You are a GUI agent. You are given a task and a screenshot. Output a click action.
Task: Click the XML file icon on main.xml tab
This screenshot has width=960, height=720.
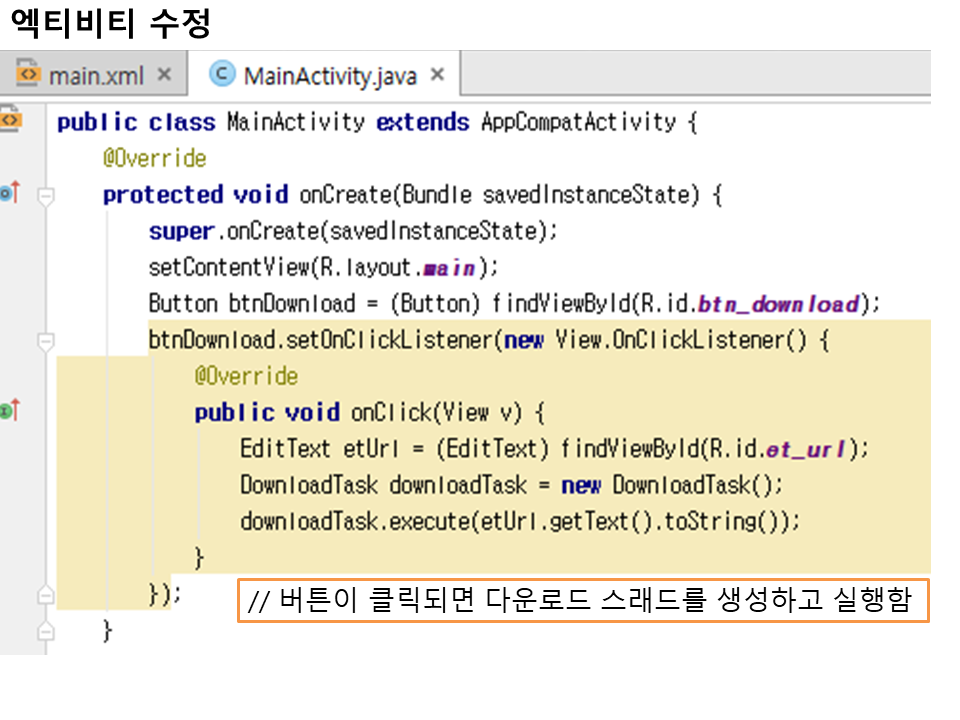coord(30,75)
